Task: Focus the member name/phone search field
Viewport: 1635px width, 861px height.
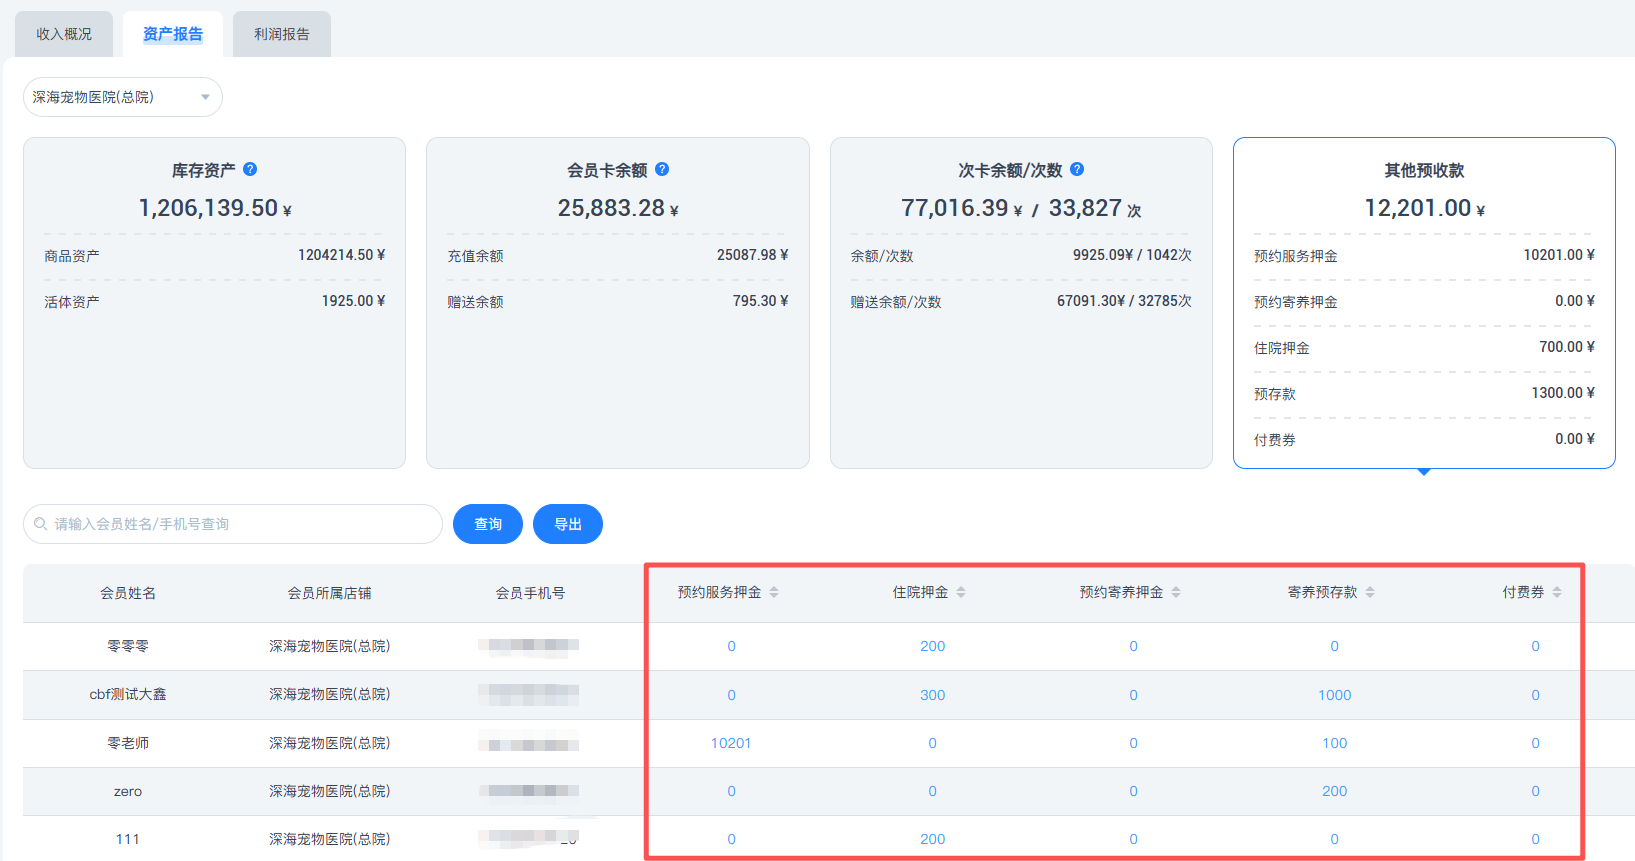Action: point(240,524)
